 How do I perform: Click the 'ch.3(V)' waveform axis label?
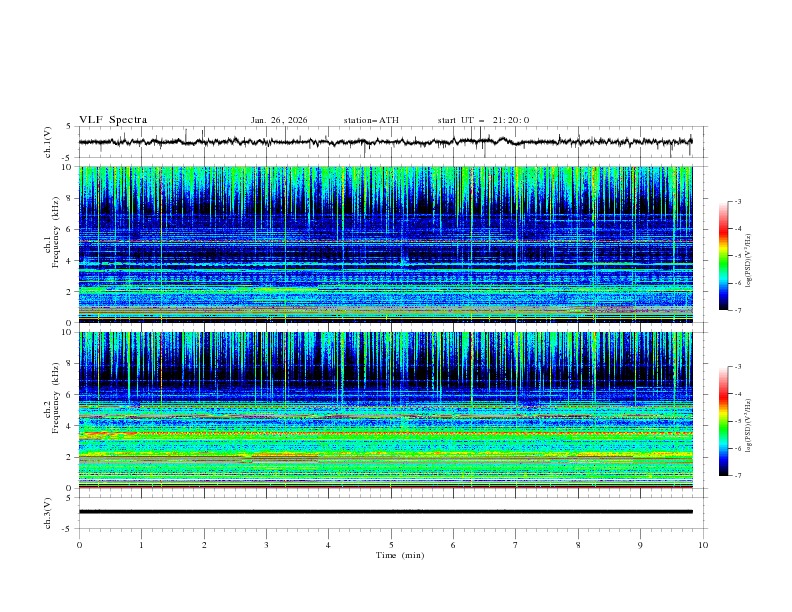point(48,513)
